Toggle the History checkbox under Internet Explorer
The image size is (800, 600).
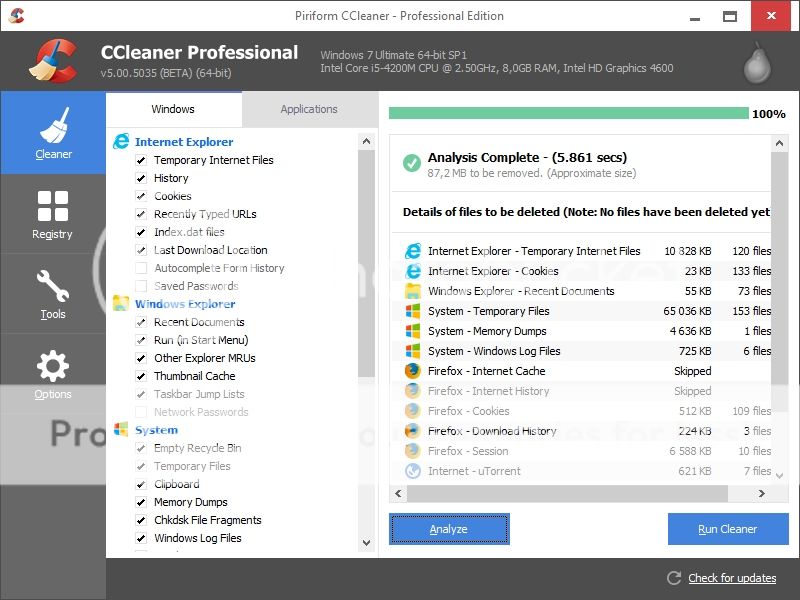(x=141, y=178)
